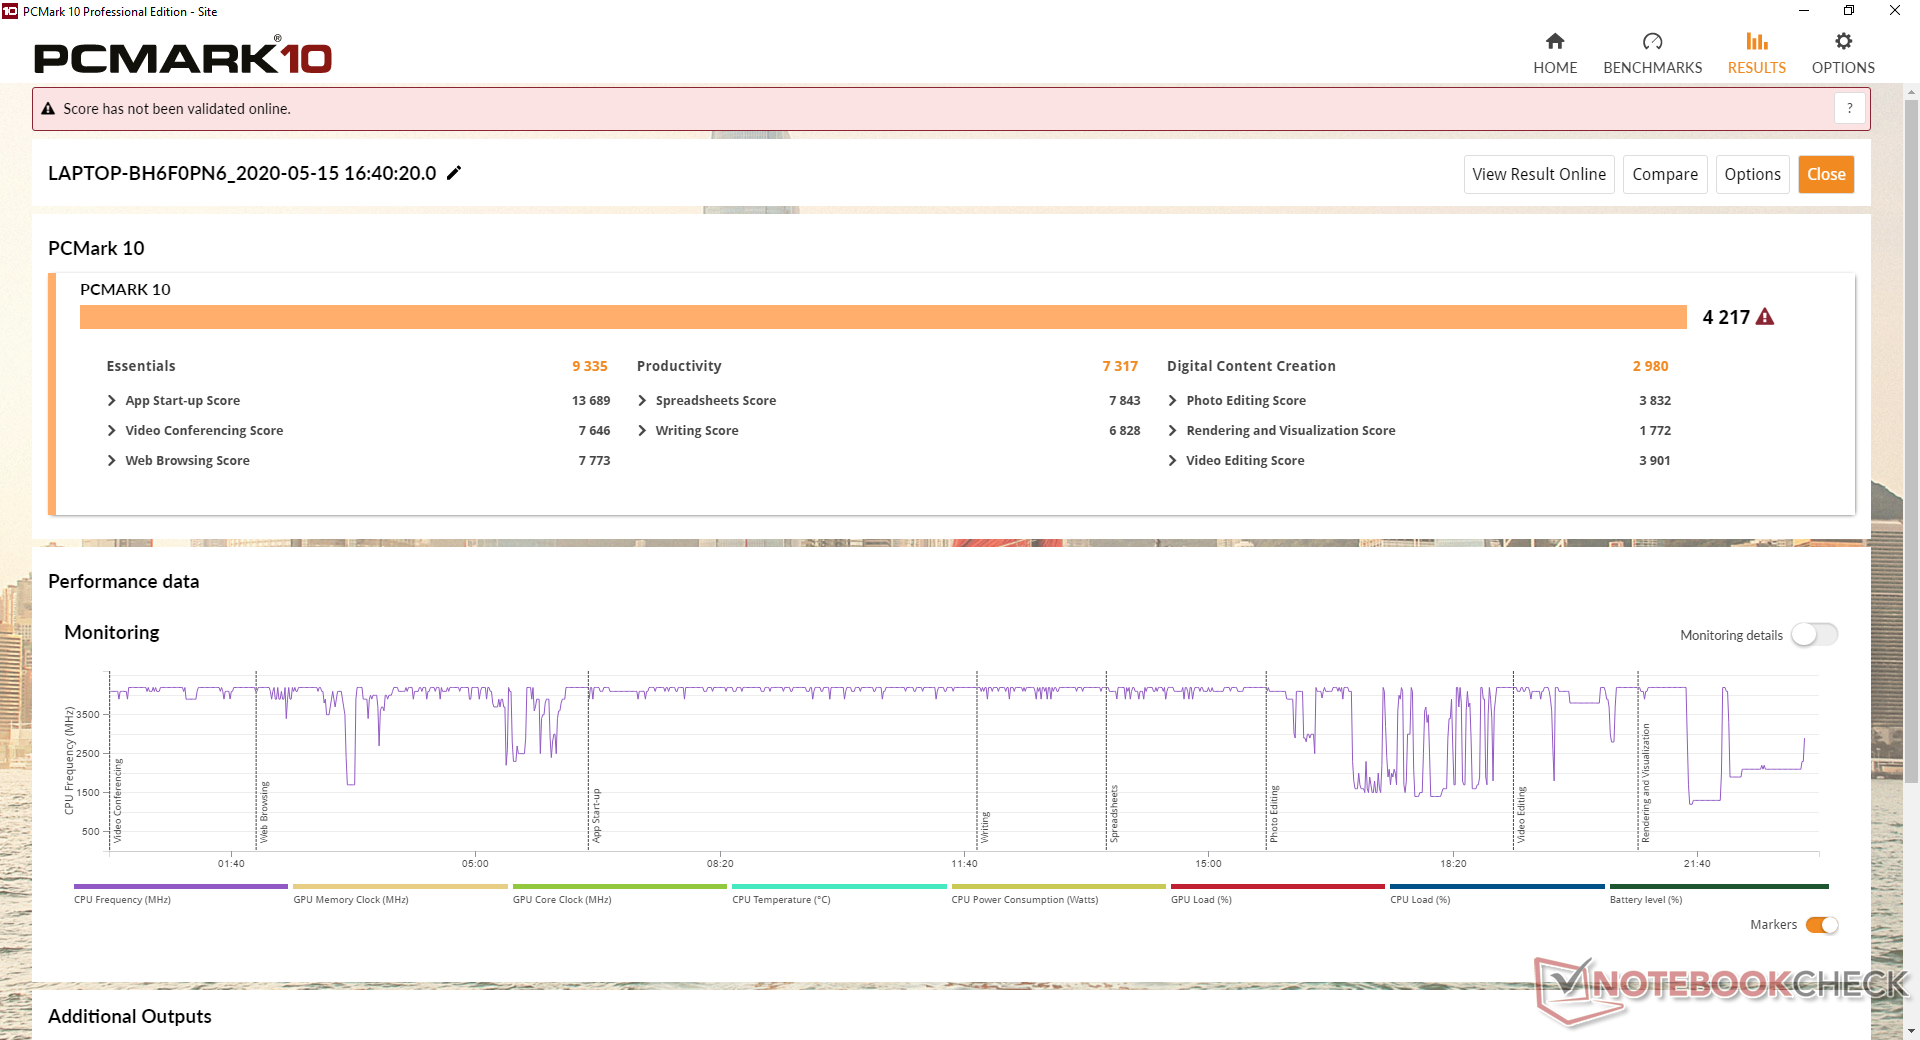Select the CPU Frequency purple legend swatch
This screenshot has height=1040, width=1920.
181,886
